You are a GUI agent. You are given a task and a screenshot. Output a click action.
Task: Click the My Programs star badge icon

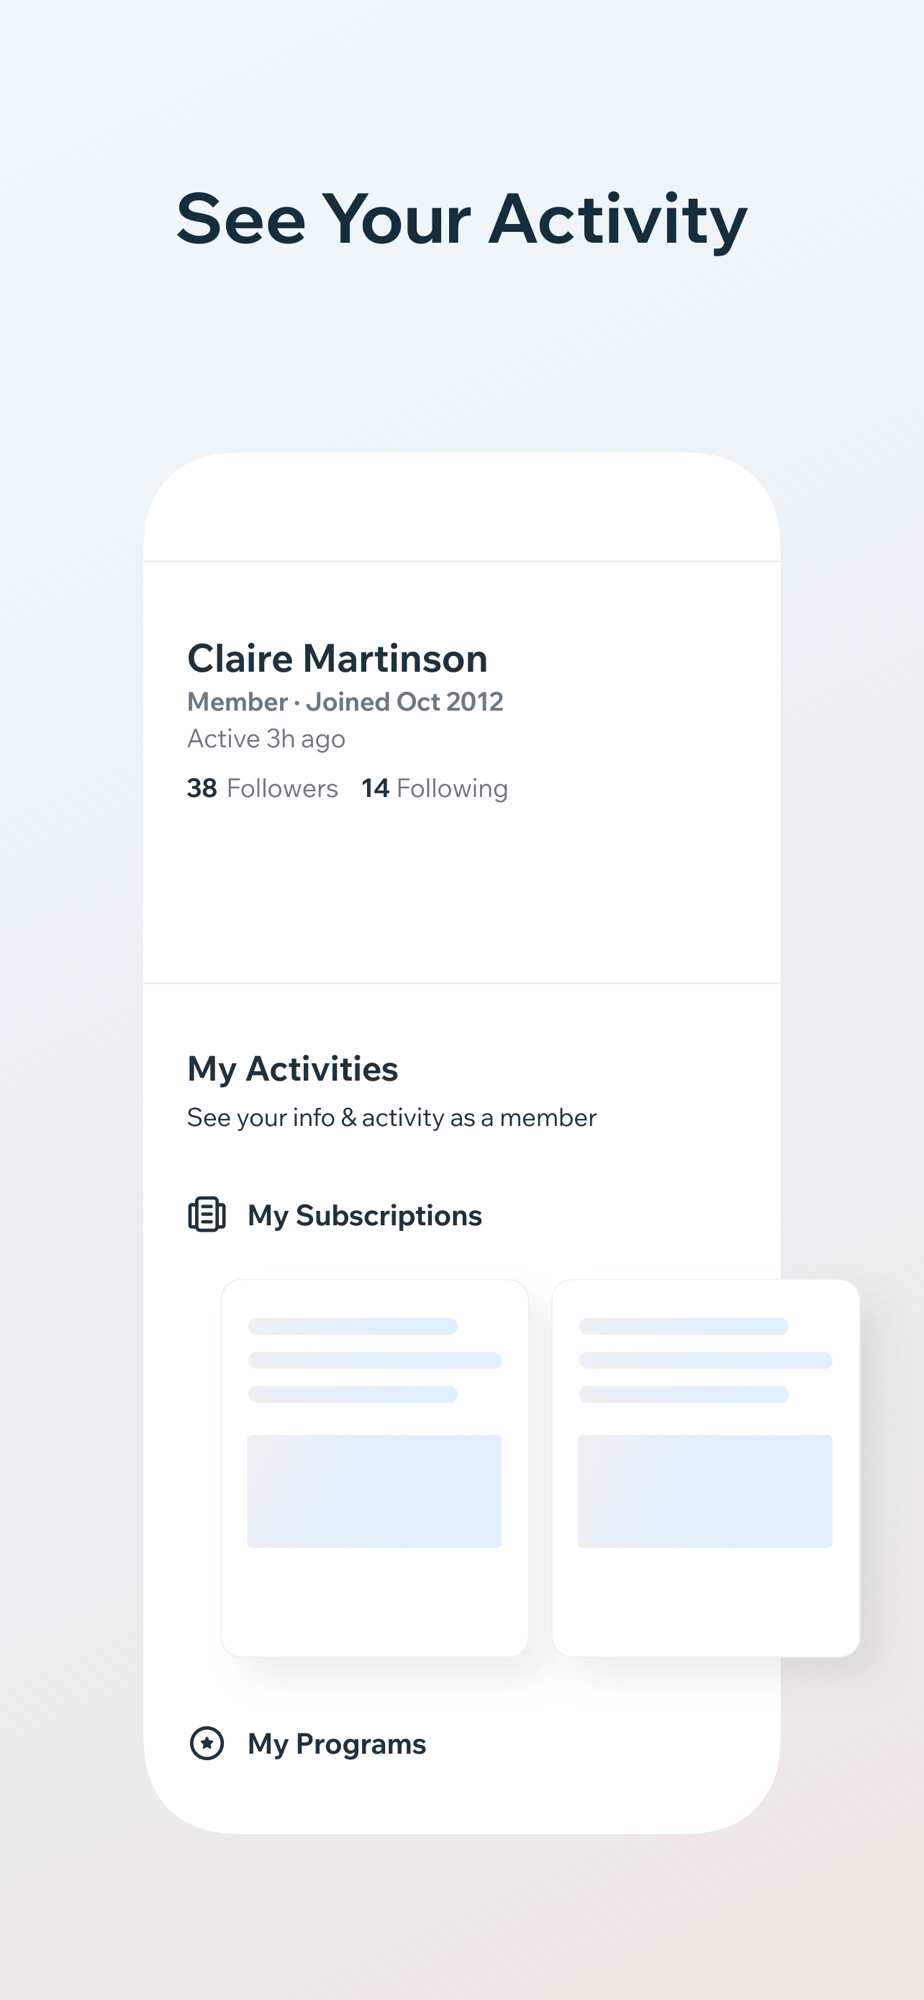click(207, 1743)
